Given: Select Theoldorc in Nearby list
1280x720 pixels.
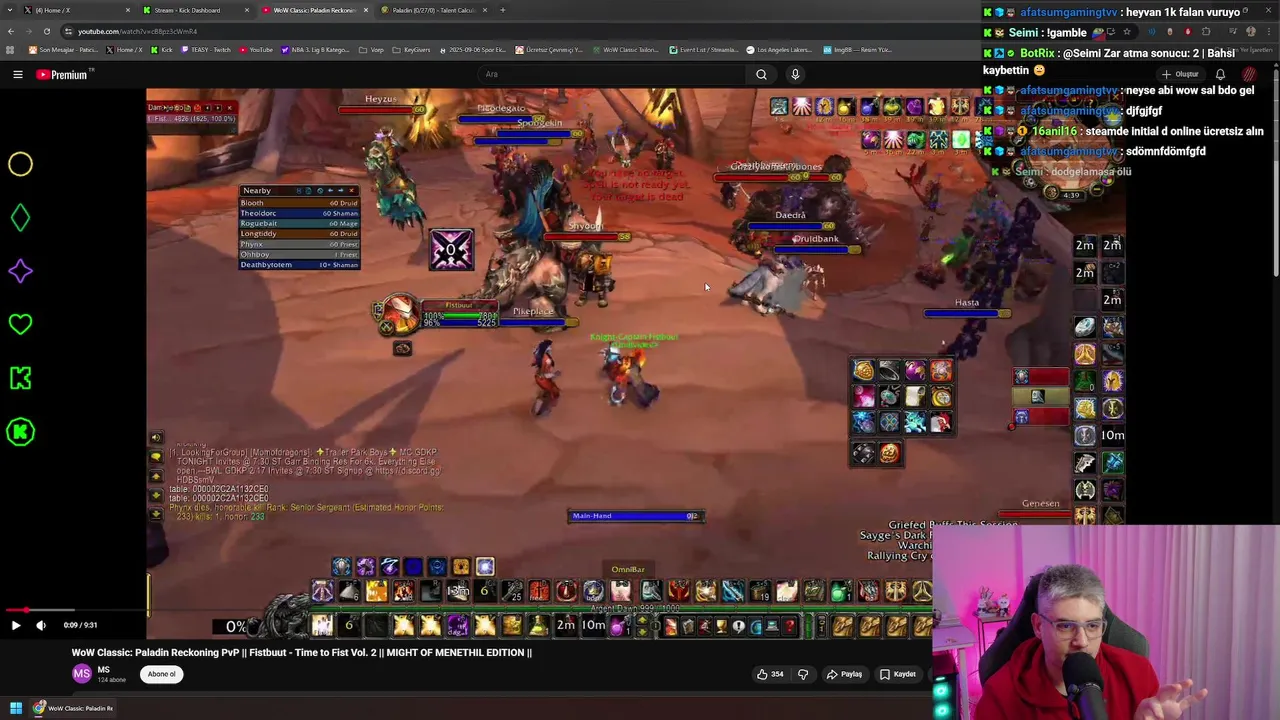Looking at the screenshot, I should coord(298,213).
